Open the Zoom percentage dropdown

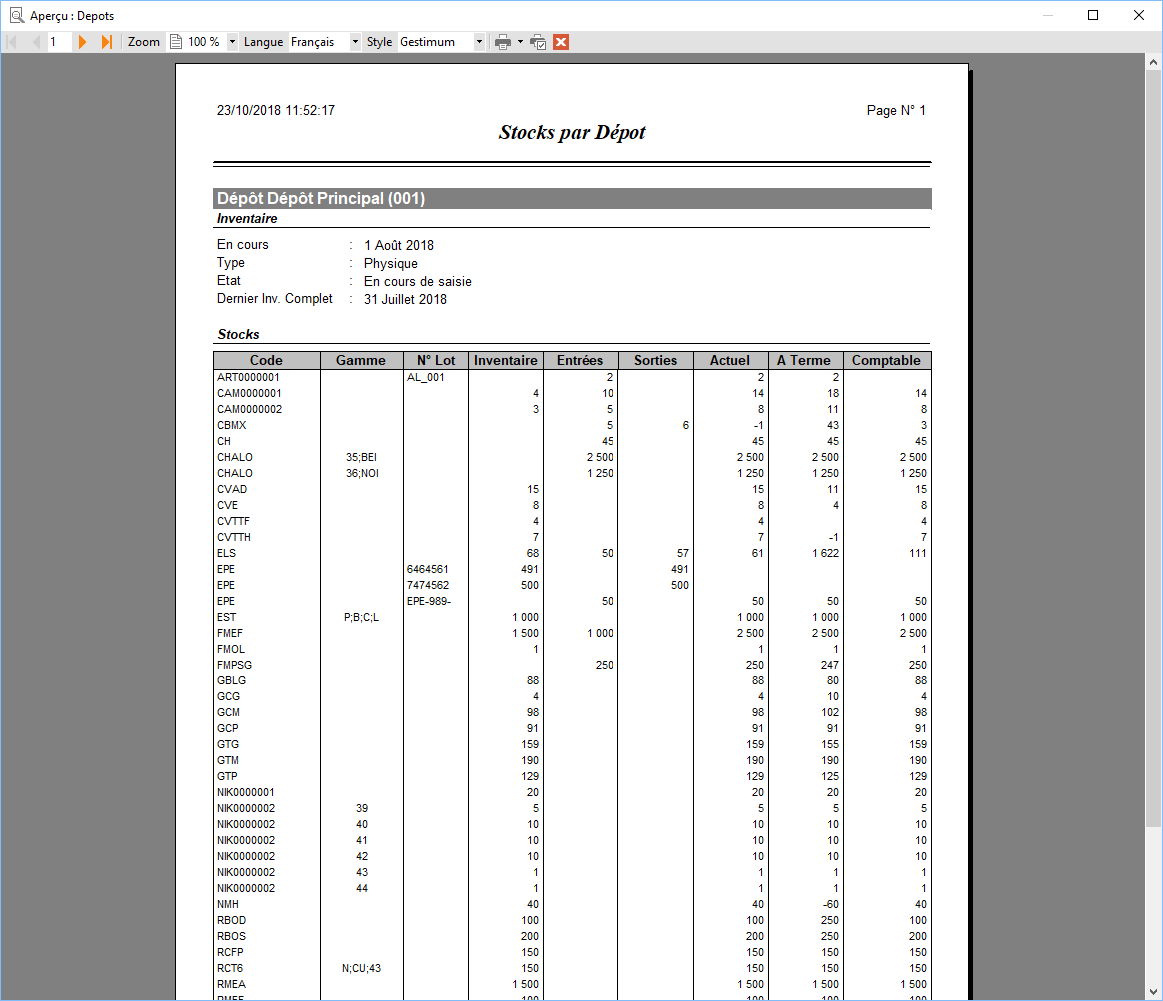click(x=232, y=42)
